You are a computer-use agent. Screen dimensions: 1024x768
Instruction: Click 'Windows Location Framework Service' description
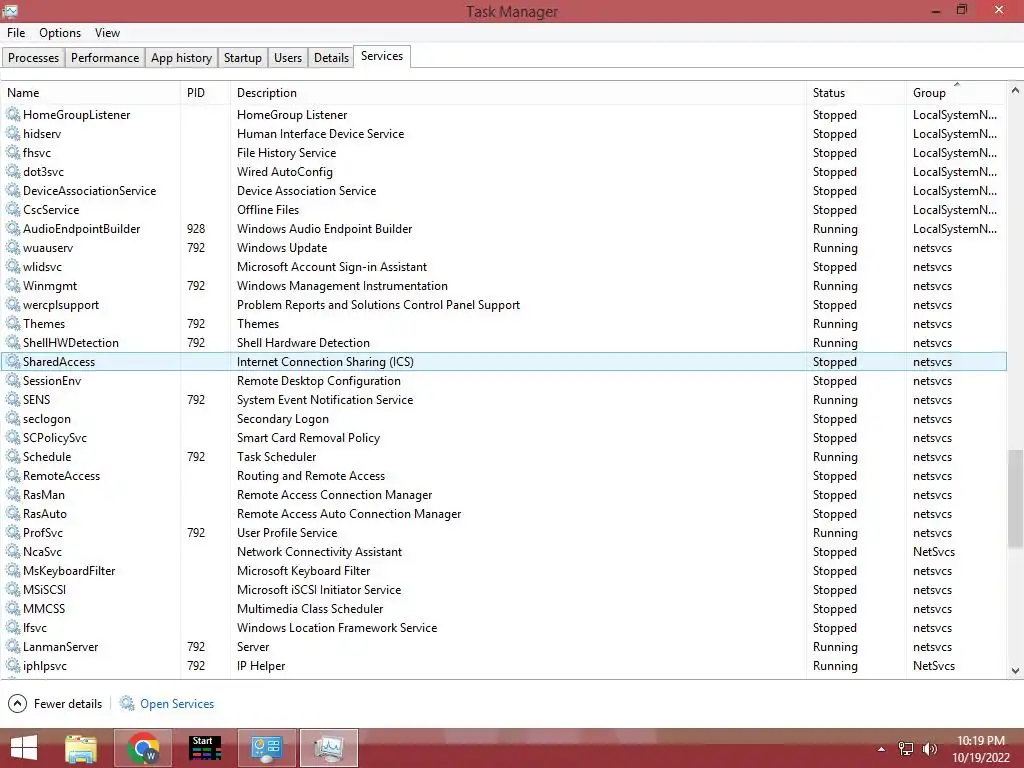coord(337,628)
